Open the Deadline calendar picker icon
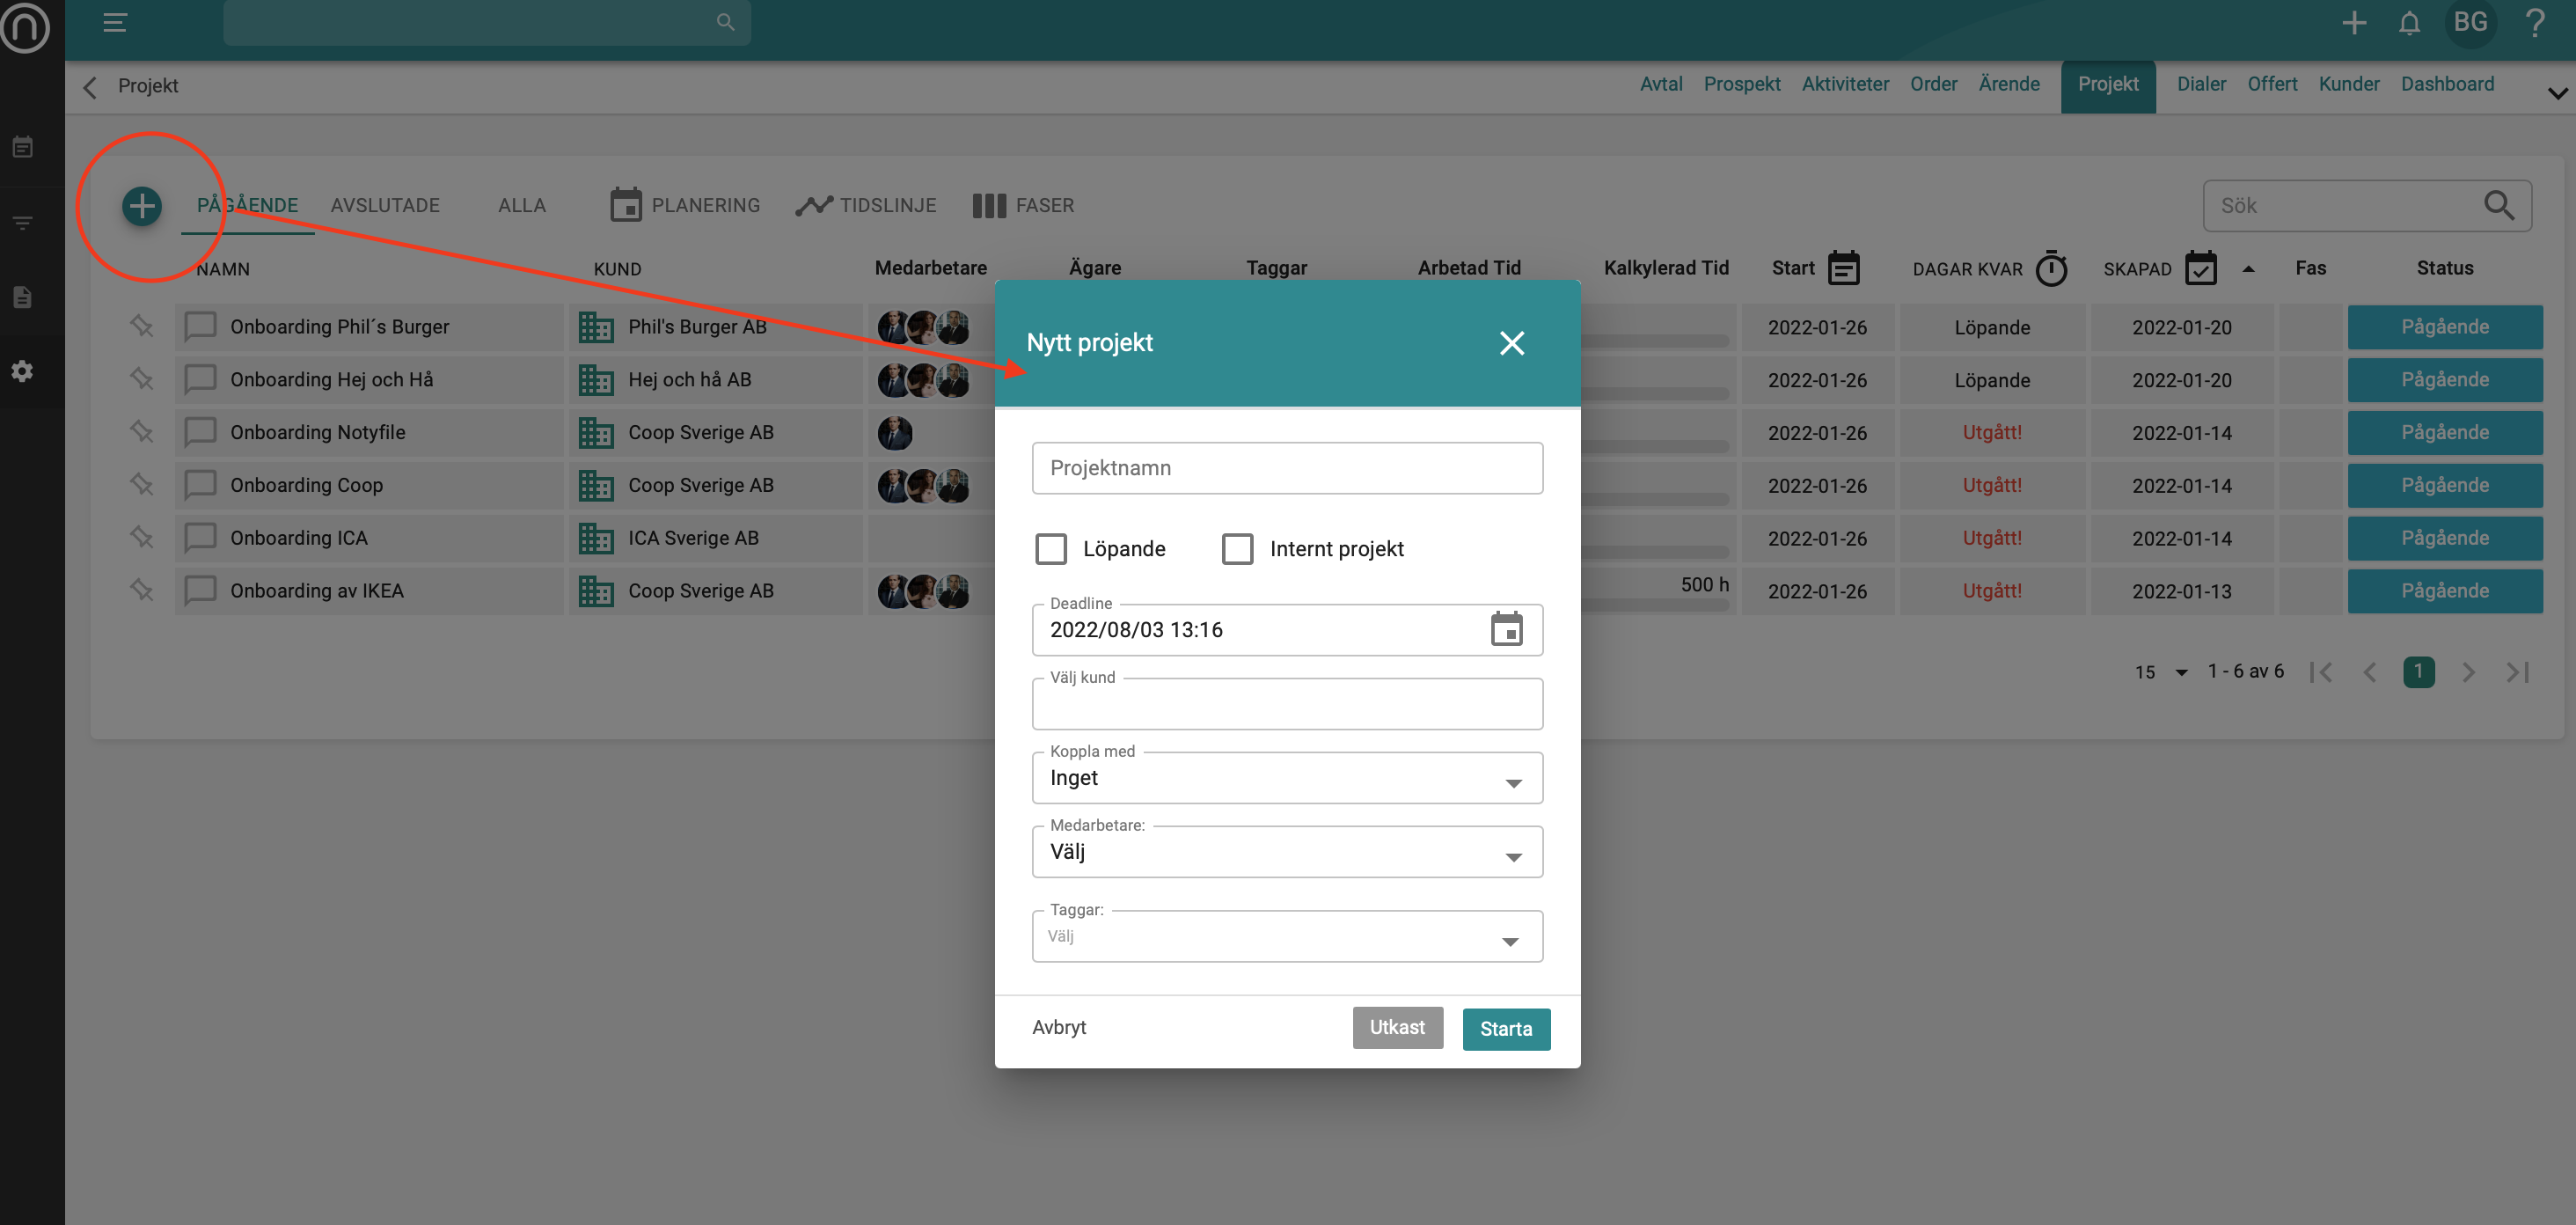 pos(1505,629)
